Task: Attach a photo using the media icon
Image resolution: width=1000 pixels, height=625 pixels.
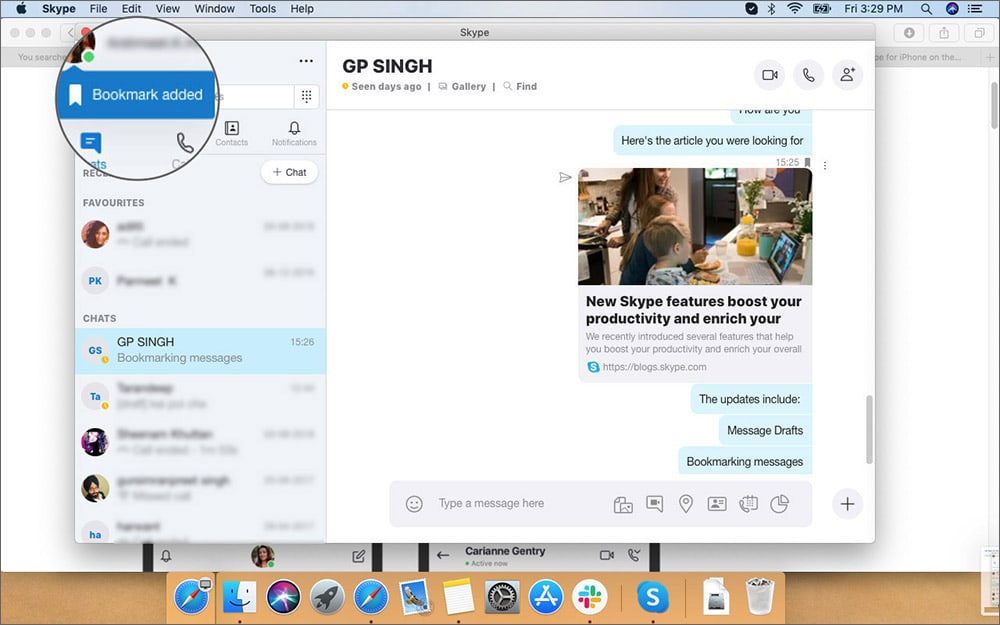Action: pyautogui.click(x=623, y=504)
